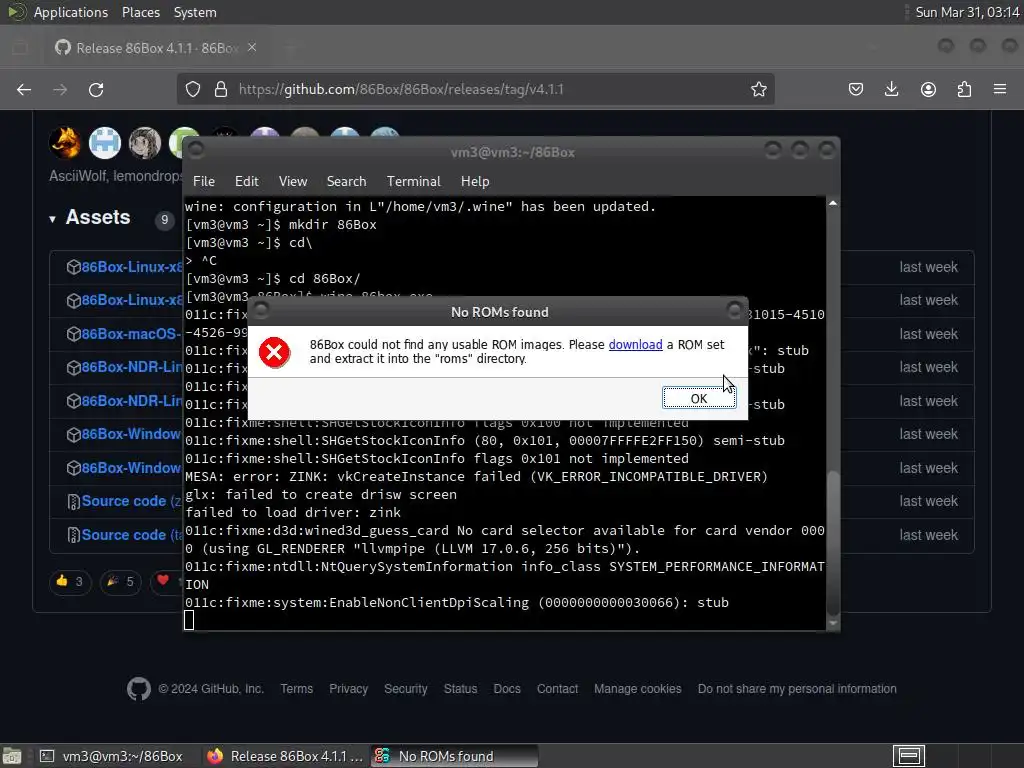1024x768 pixels.
Task: Click the terminal vertical scrollbar thumb
Action: point(833,542)
